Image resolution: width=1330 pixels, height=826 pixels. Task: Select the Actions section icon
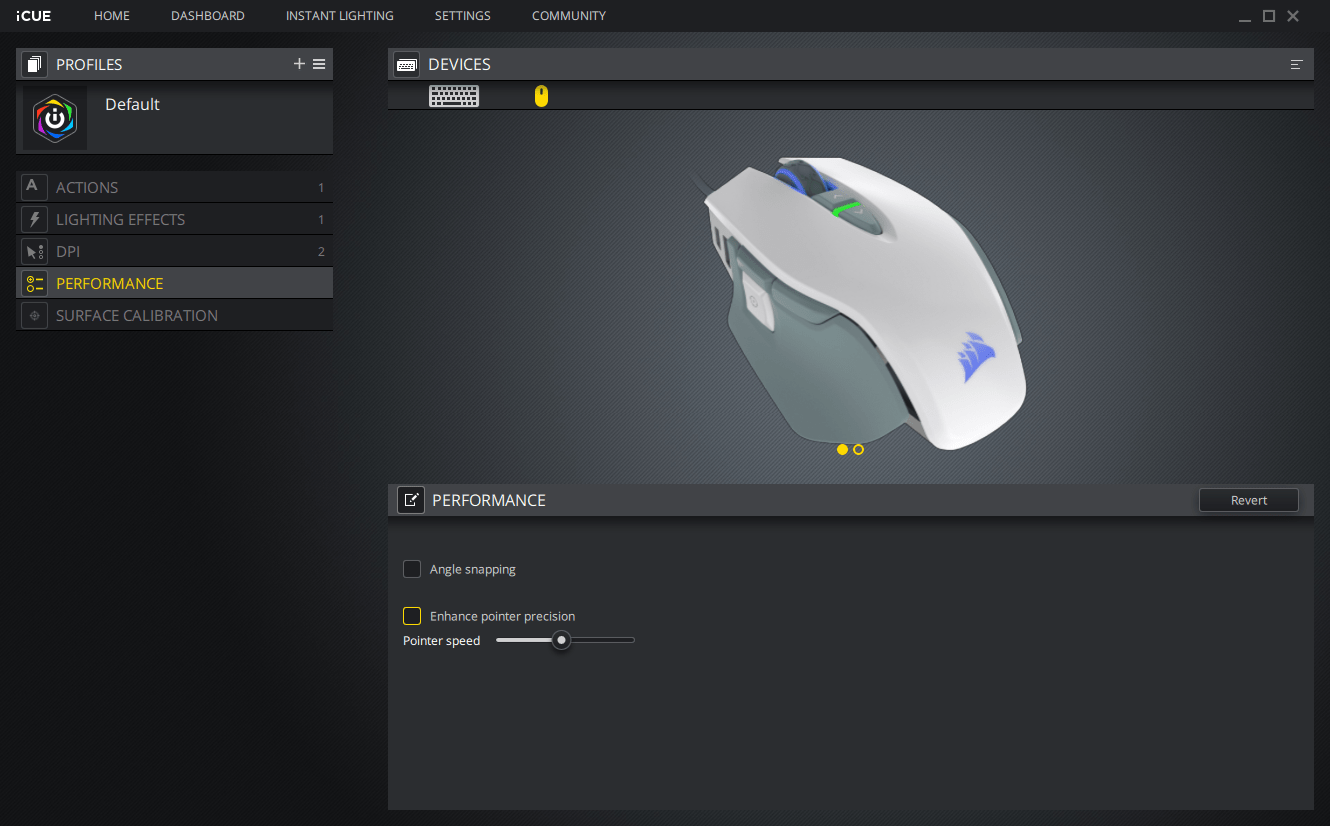tap(34, 187)
